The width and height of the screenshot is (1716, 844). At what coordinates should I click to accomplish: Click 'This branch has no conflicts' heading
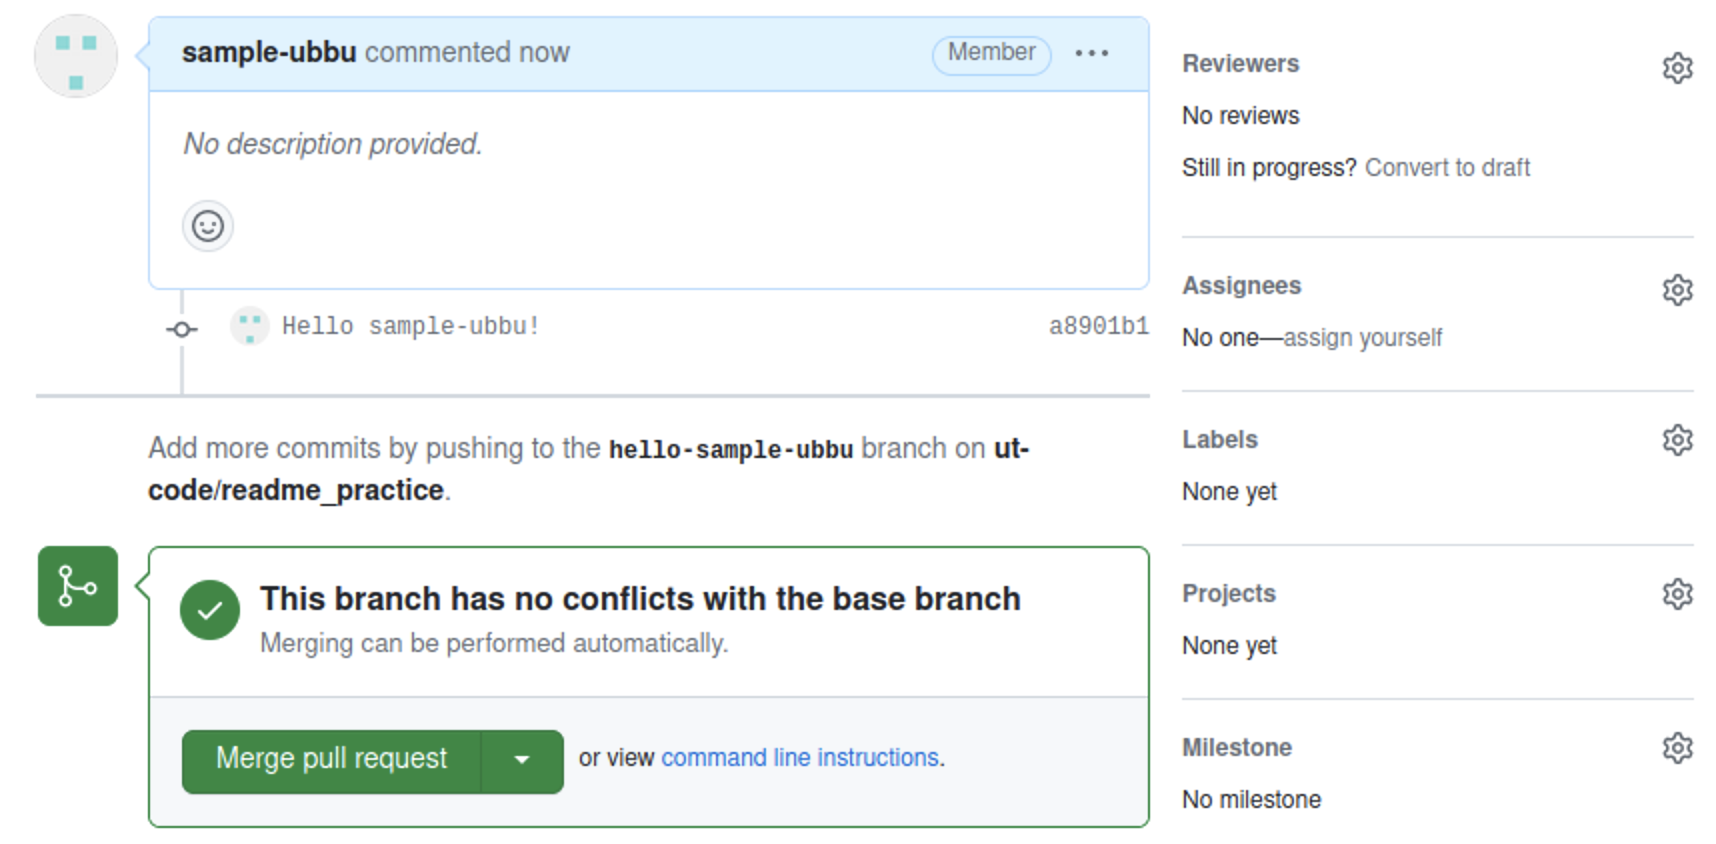640,599
